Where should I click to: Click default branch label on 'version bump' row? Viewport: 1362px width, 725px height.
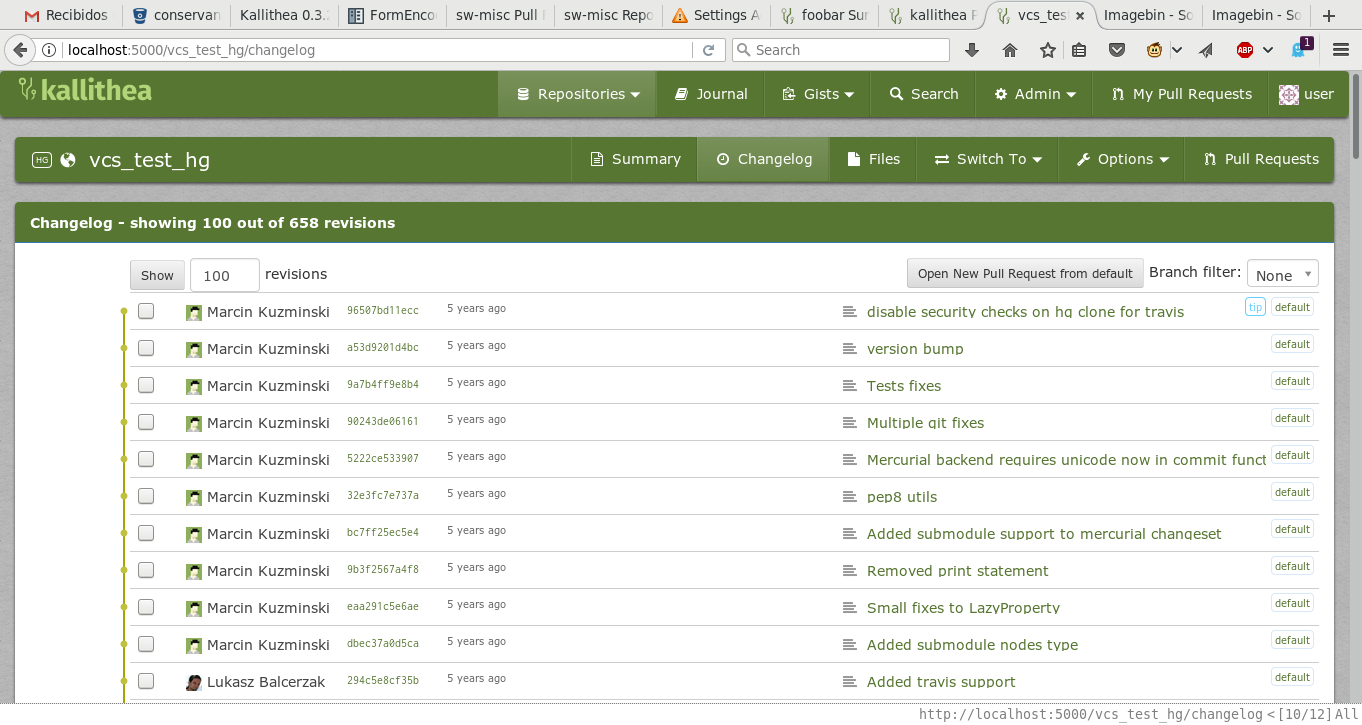tap(1292, 344)
